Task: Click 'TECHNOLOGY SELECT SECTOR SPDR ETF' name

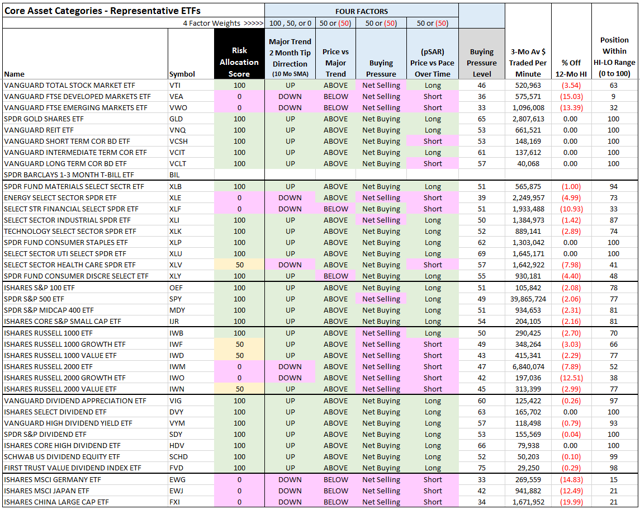Action: [x=70, y=231]
